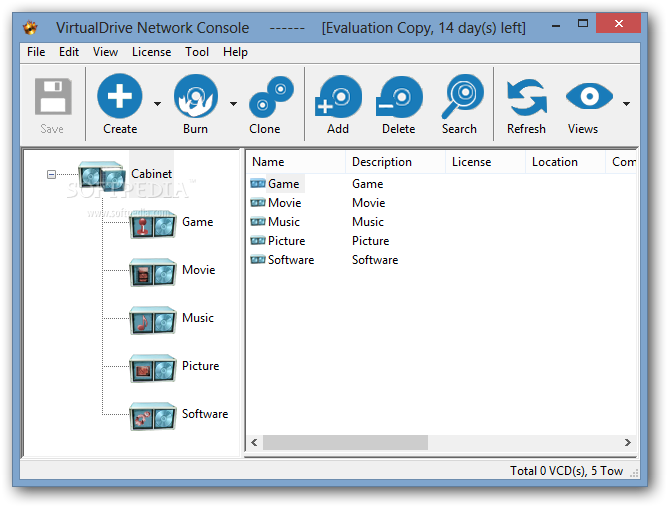The image size is (668, 507).
Task: Select the Picture name in the list
Action: pos(286,241)
